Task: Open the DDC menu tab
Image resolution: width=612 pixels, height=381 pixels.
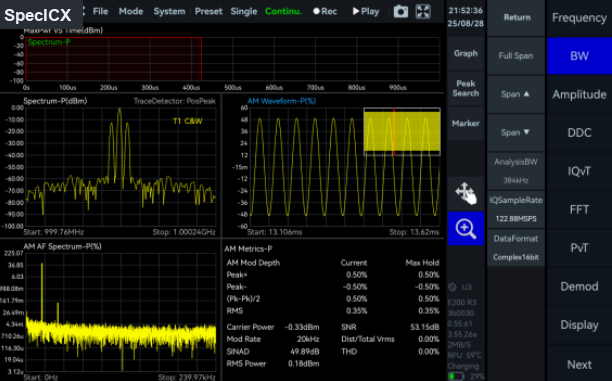Action: coord(579,133)
